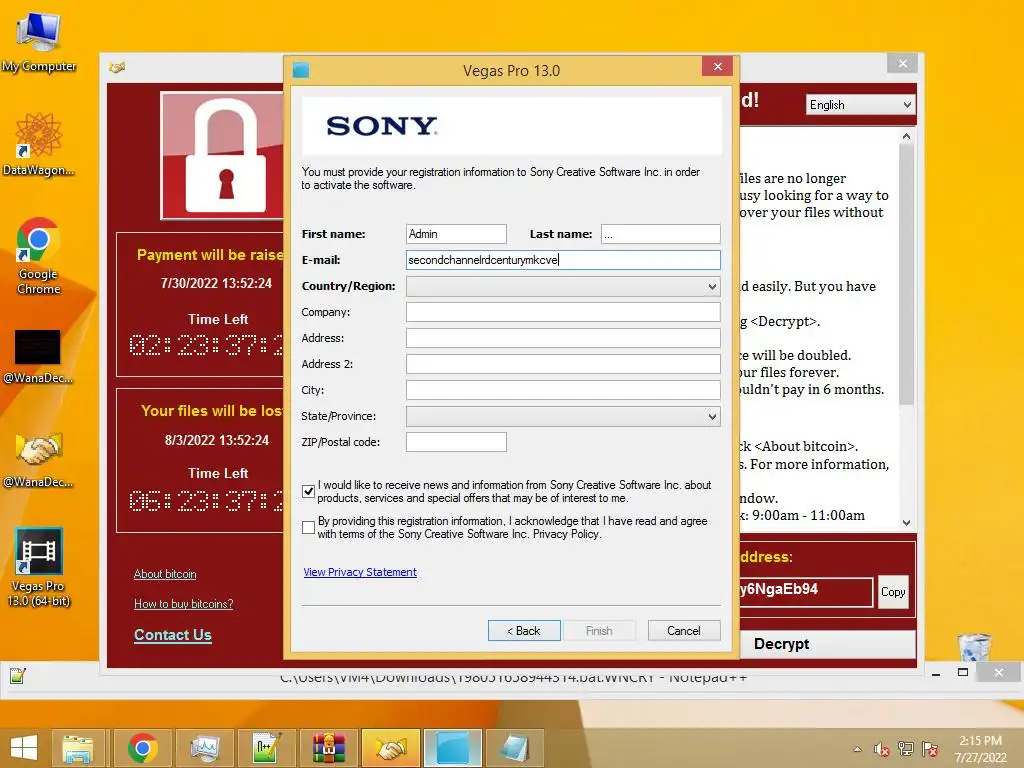Click the message scroll down arrow

point(906,522)
